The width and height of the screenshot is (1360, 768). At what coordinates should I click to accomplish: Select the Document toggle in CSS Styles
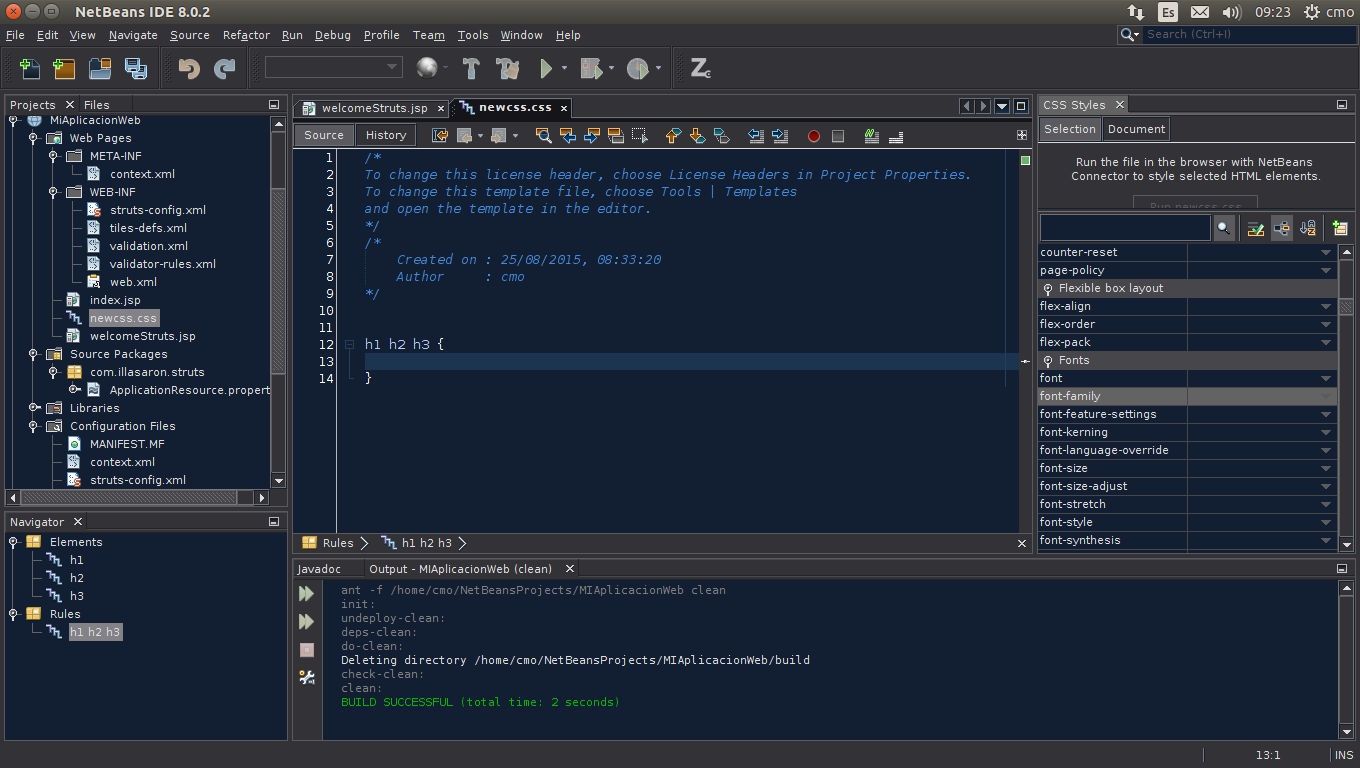(x=1136, y=129)
